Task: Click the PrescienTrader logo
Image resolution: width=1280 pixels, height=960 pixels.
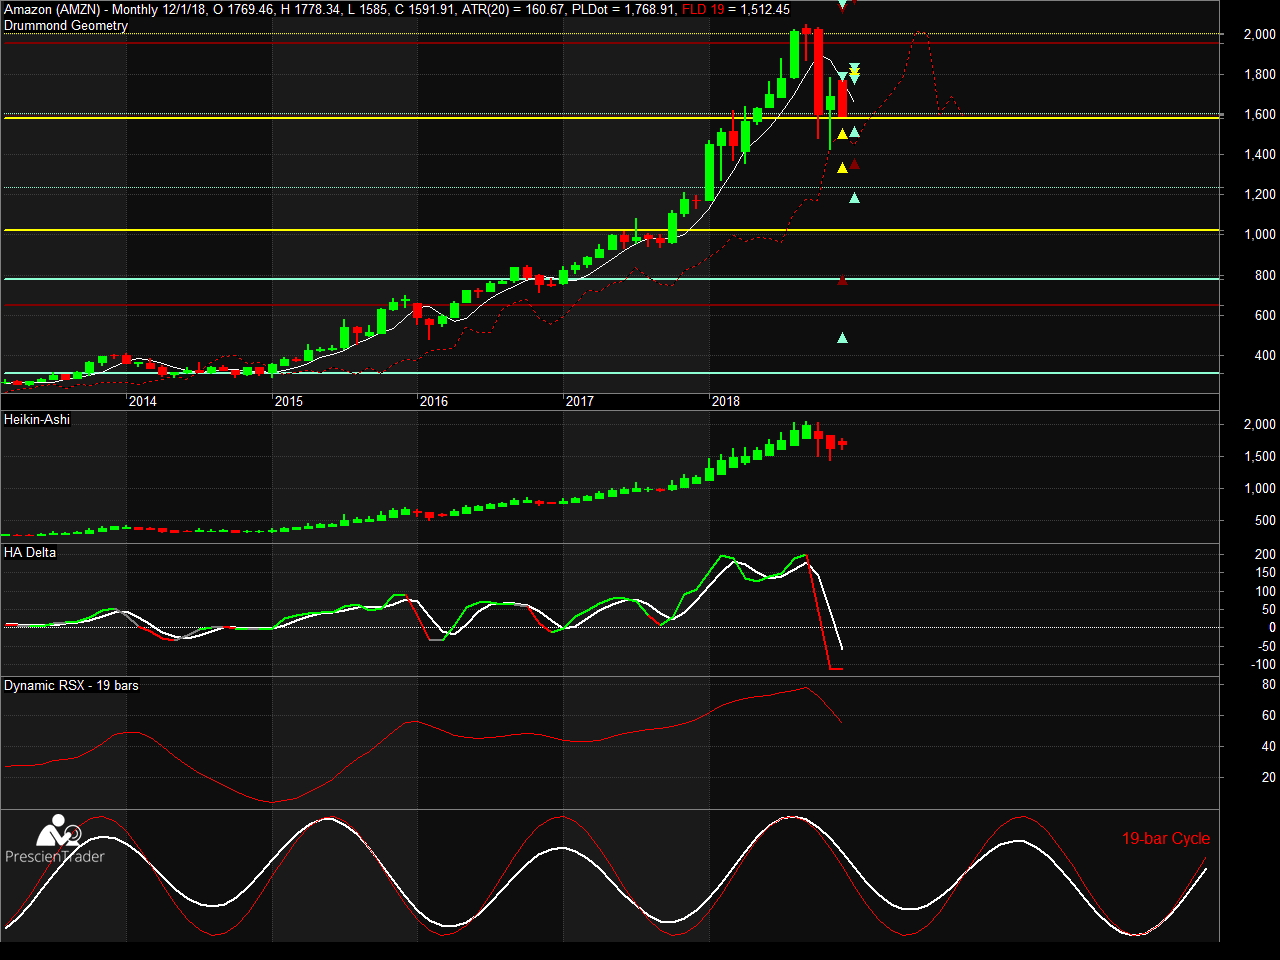Action: point(55,840)
